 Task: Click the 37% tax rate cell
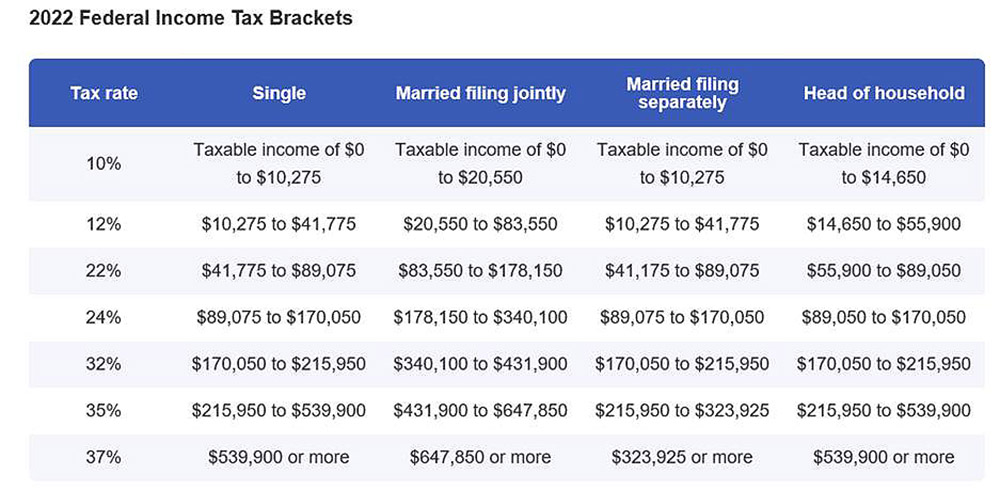(104, 457)
